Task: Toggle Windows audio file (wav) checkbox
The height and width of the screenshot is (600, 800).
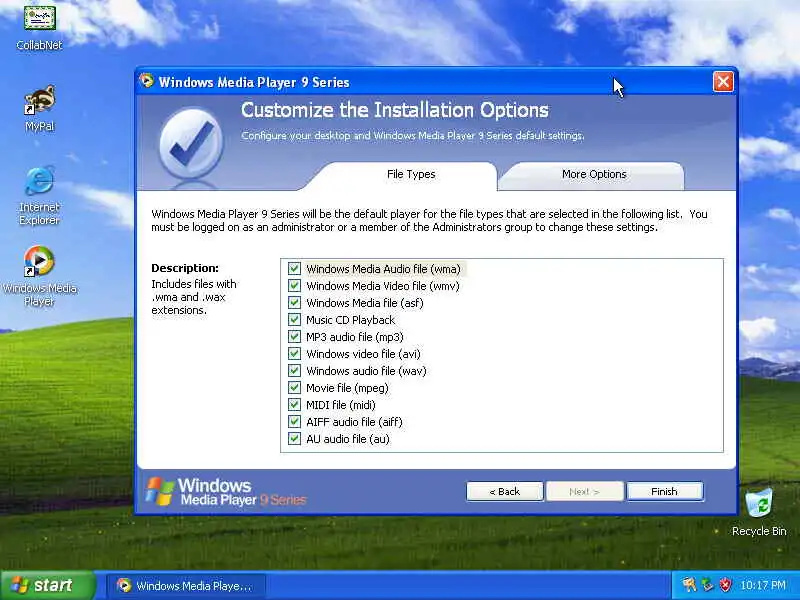Action: (x=294, y=370)
